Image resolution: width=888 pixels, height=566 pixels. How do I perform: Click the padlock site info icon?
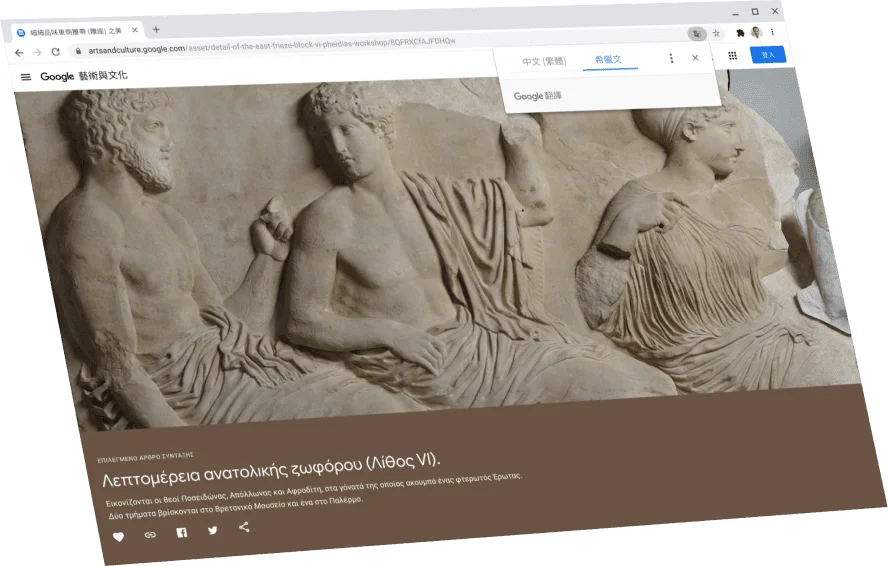point(78,51)
